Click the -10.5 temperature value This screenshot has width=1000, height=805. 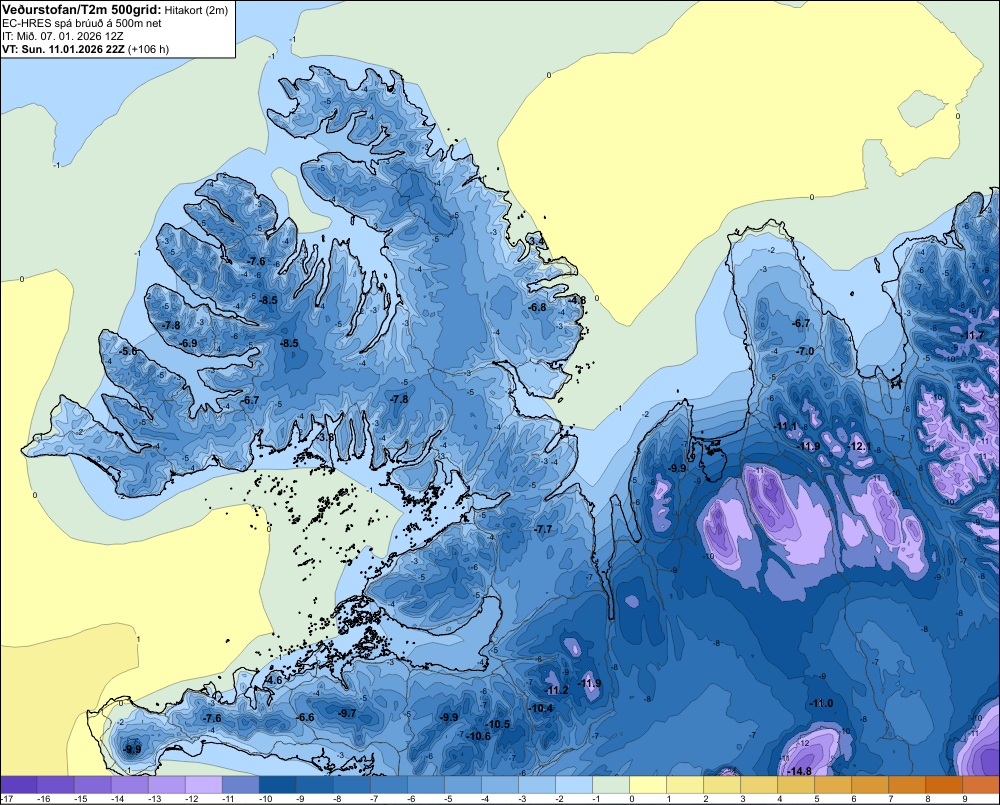click(x=498, y=724)
